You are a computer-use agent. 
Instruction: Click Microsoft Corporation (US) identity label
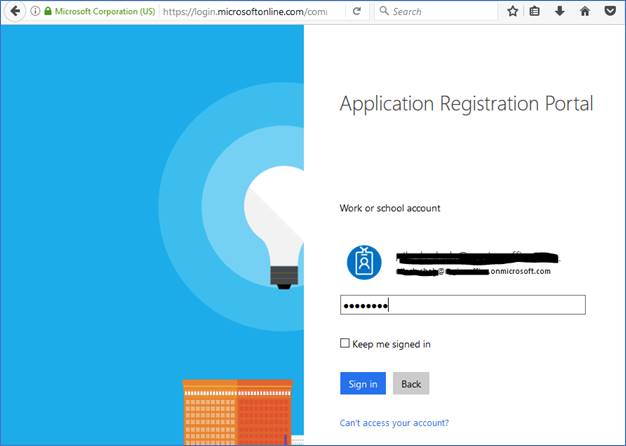click(105, 11)
